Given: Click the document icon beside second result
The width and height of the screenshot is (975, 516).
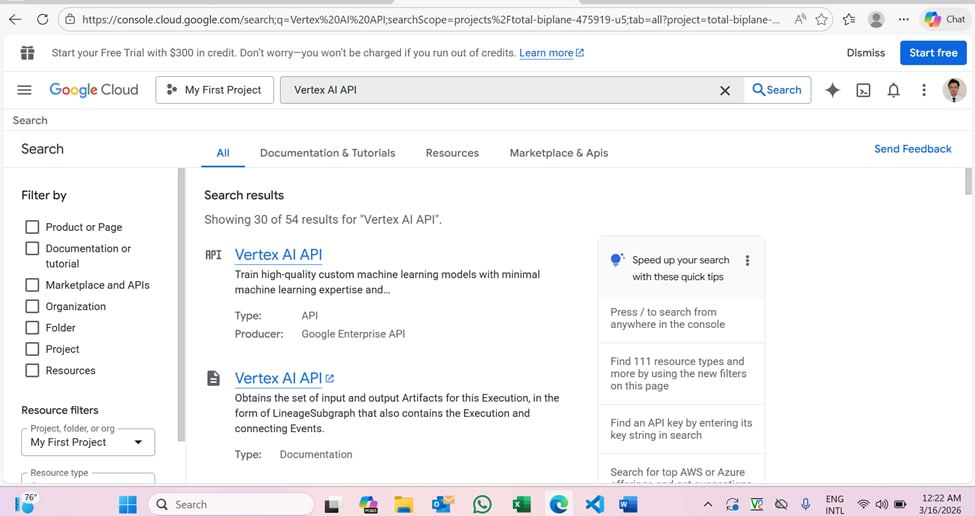Looking at the screenshot, I should click(x=213, y=378).
